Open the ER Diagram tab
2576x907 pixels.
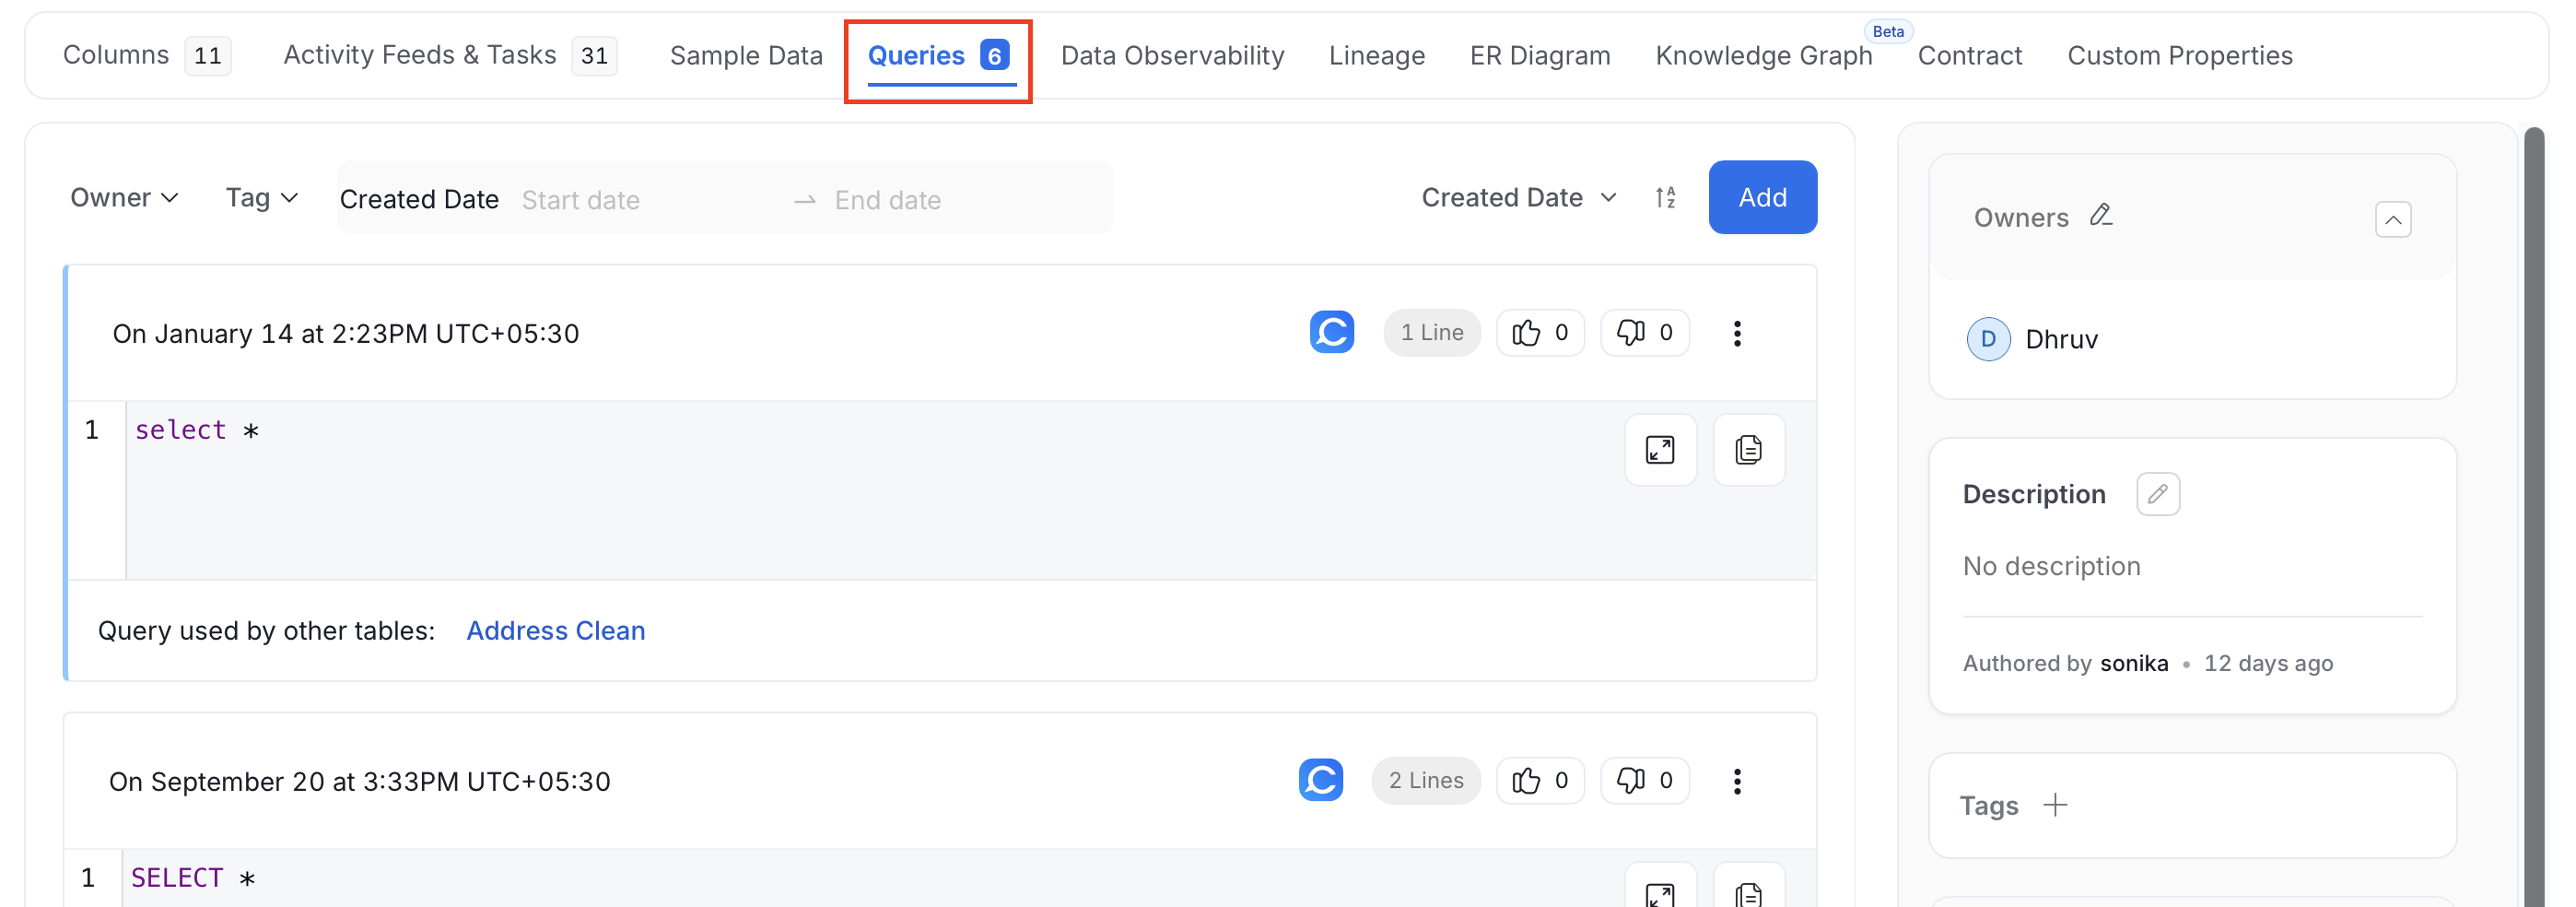(1540, 55)
